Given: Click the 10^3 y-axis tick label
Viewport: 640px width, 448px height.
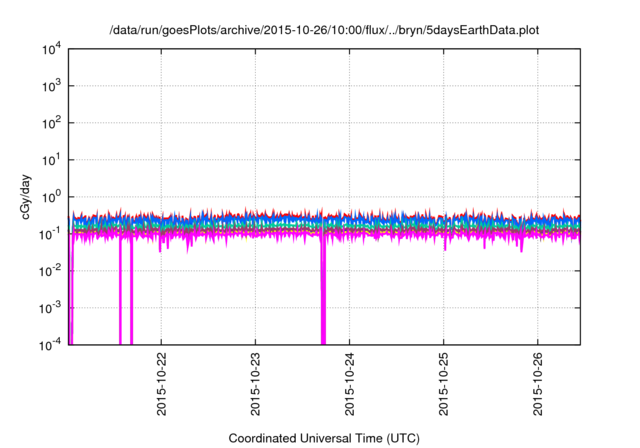Looking at the screenshot, I should [x=51, y=86].
